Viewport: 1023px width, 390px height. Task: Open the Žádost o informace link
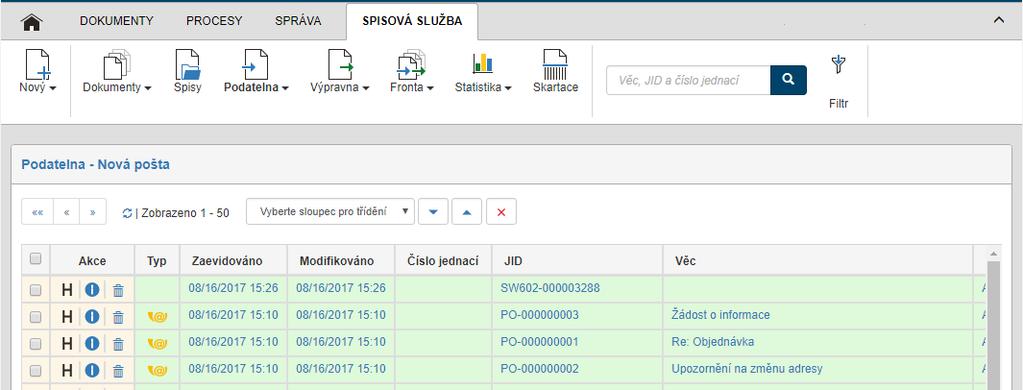pyautogui.click(x=720, y=315)
